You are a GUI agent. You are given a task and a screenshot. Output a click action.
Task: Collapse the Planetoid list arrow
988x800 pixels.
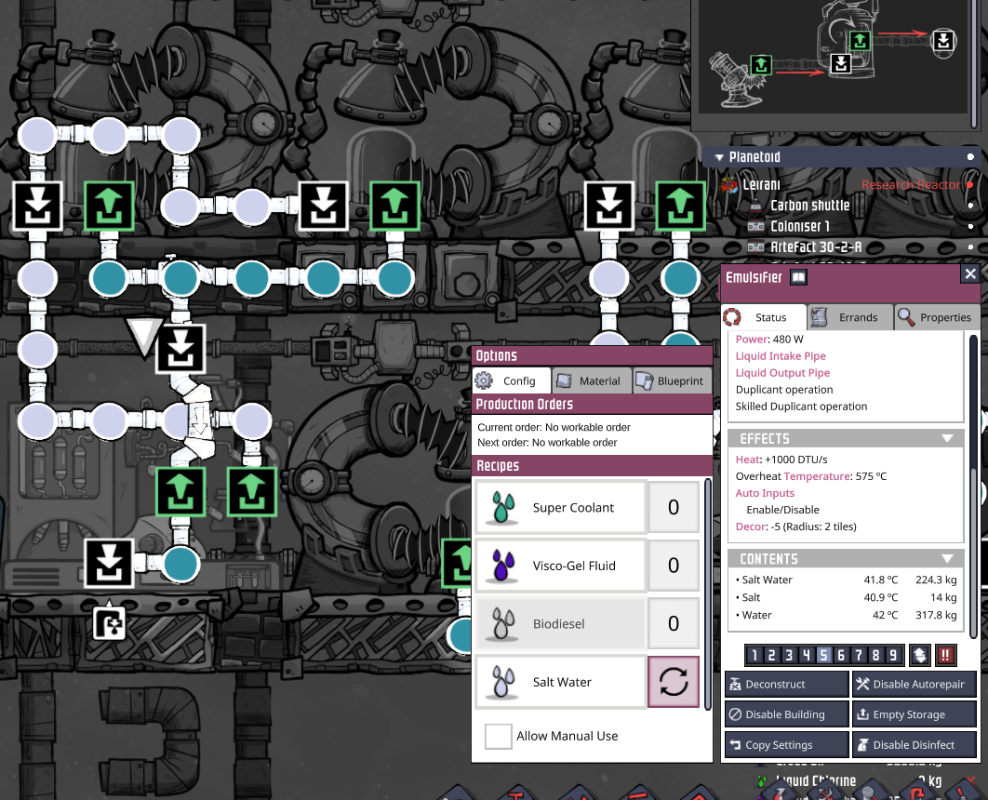tap(719, 157)
